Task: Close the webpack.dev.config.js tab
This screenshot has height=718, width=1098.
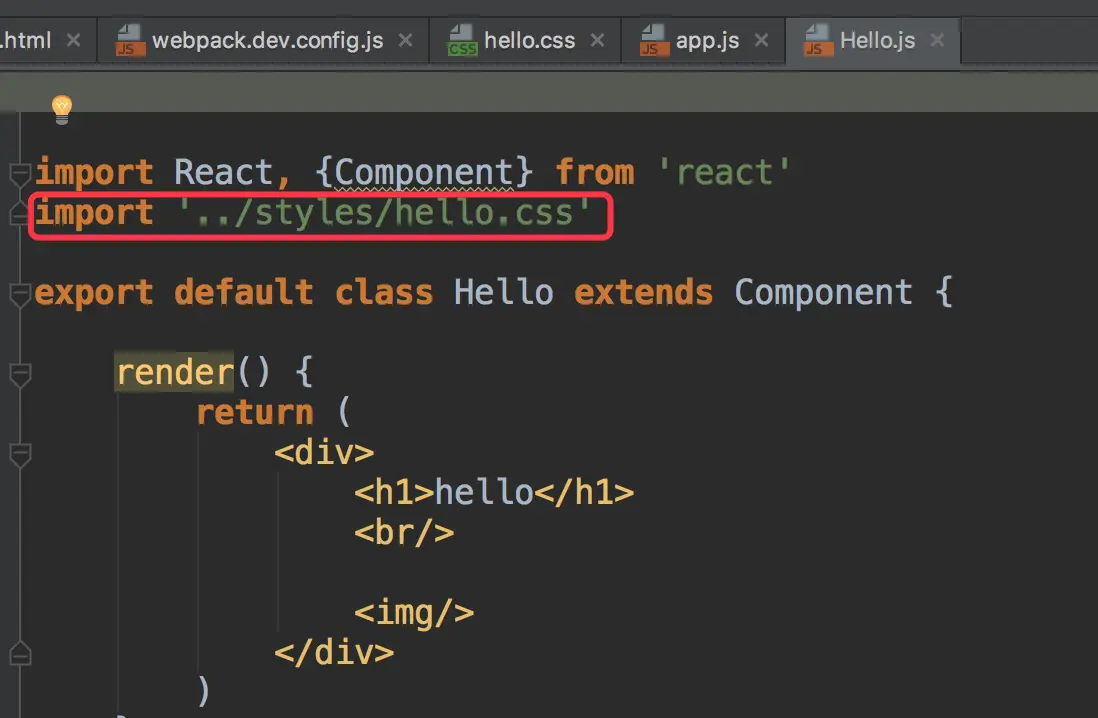Action: click(x=405, y=41)
